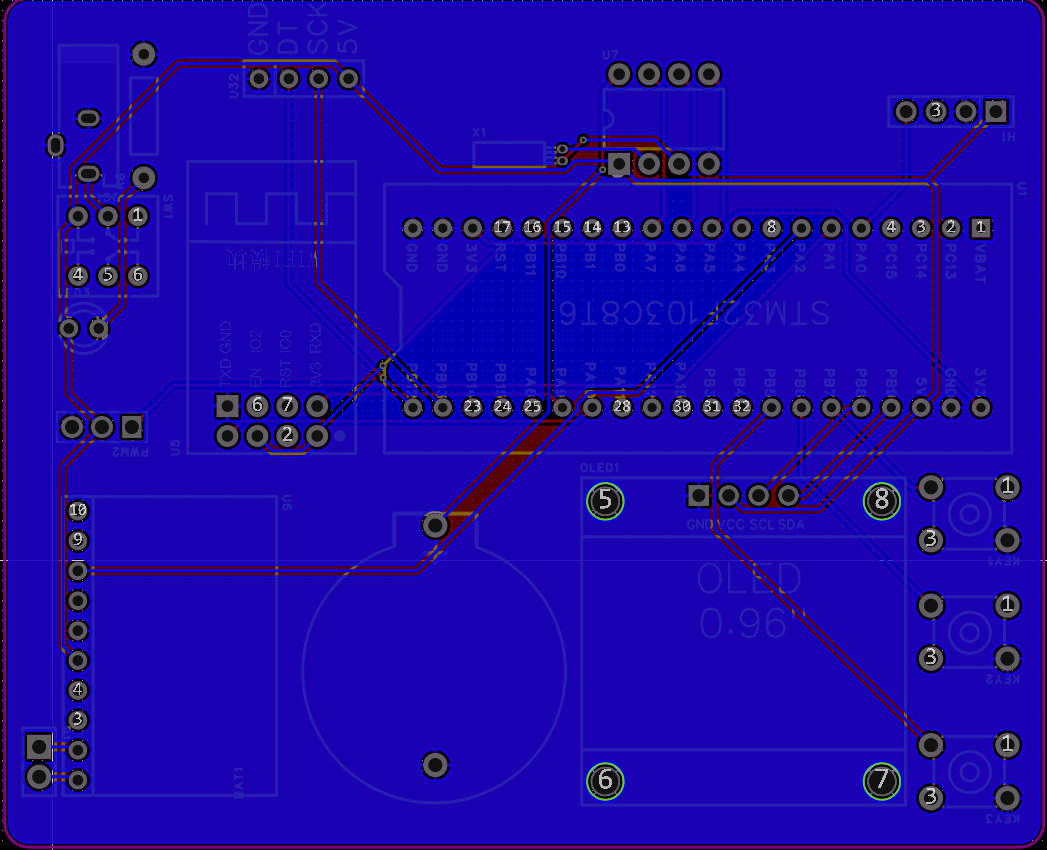Click STM32 bottom-row pad 32
This screenshot has height=850, width=1047.
[741, 407]
